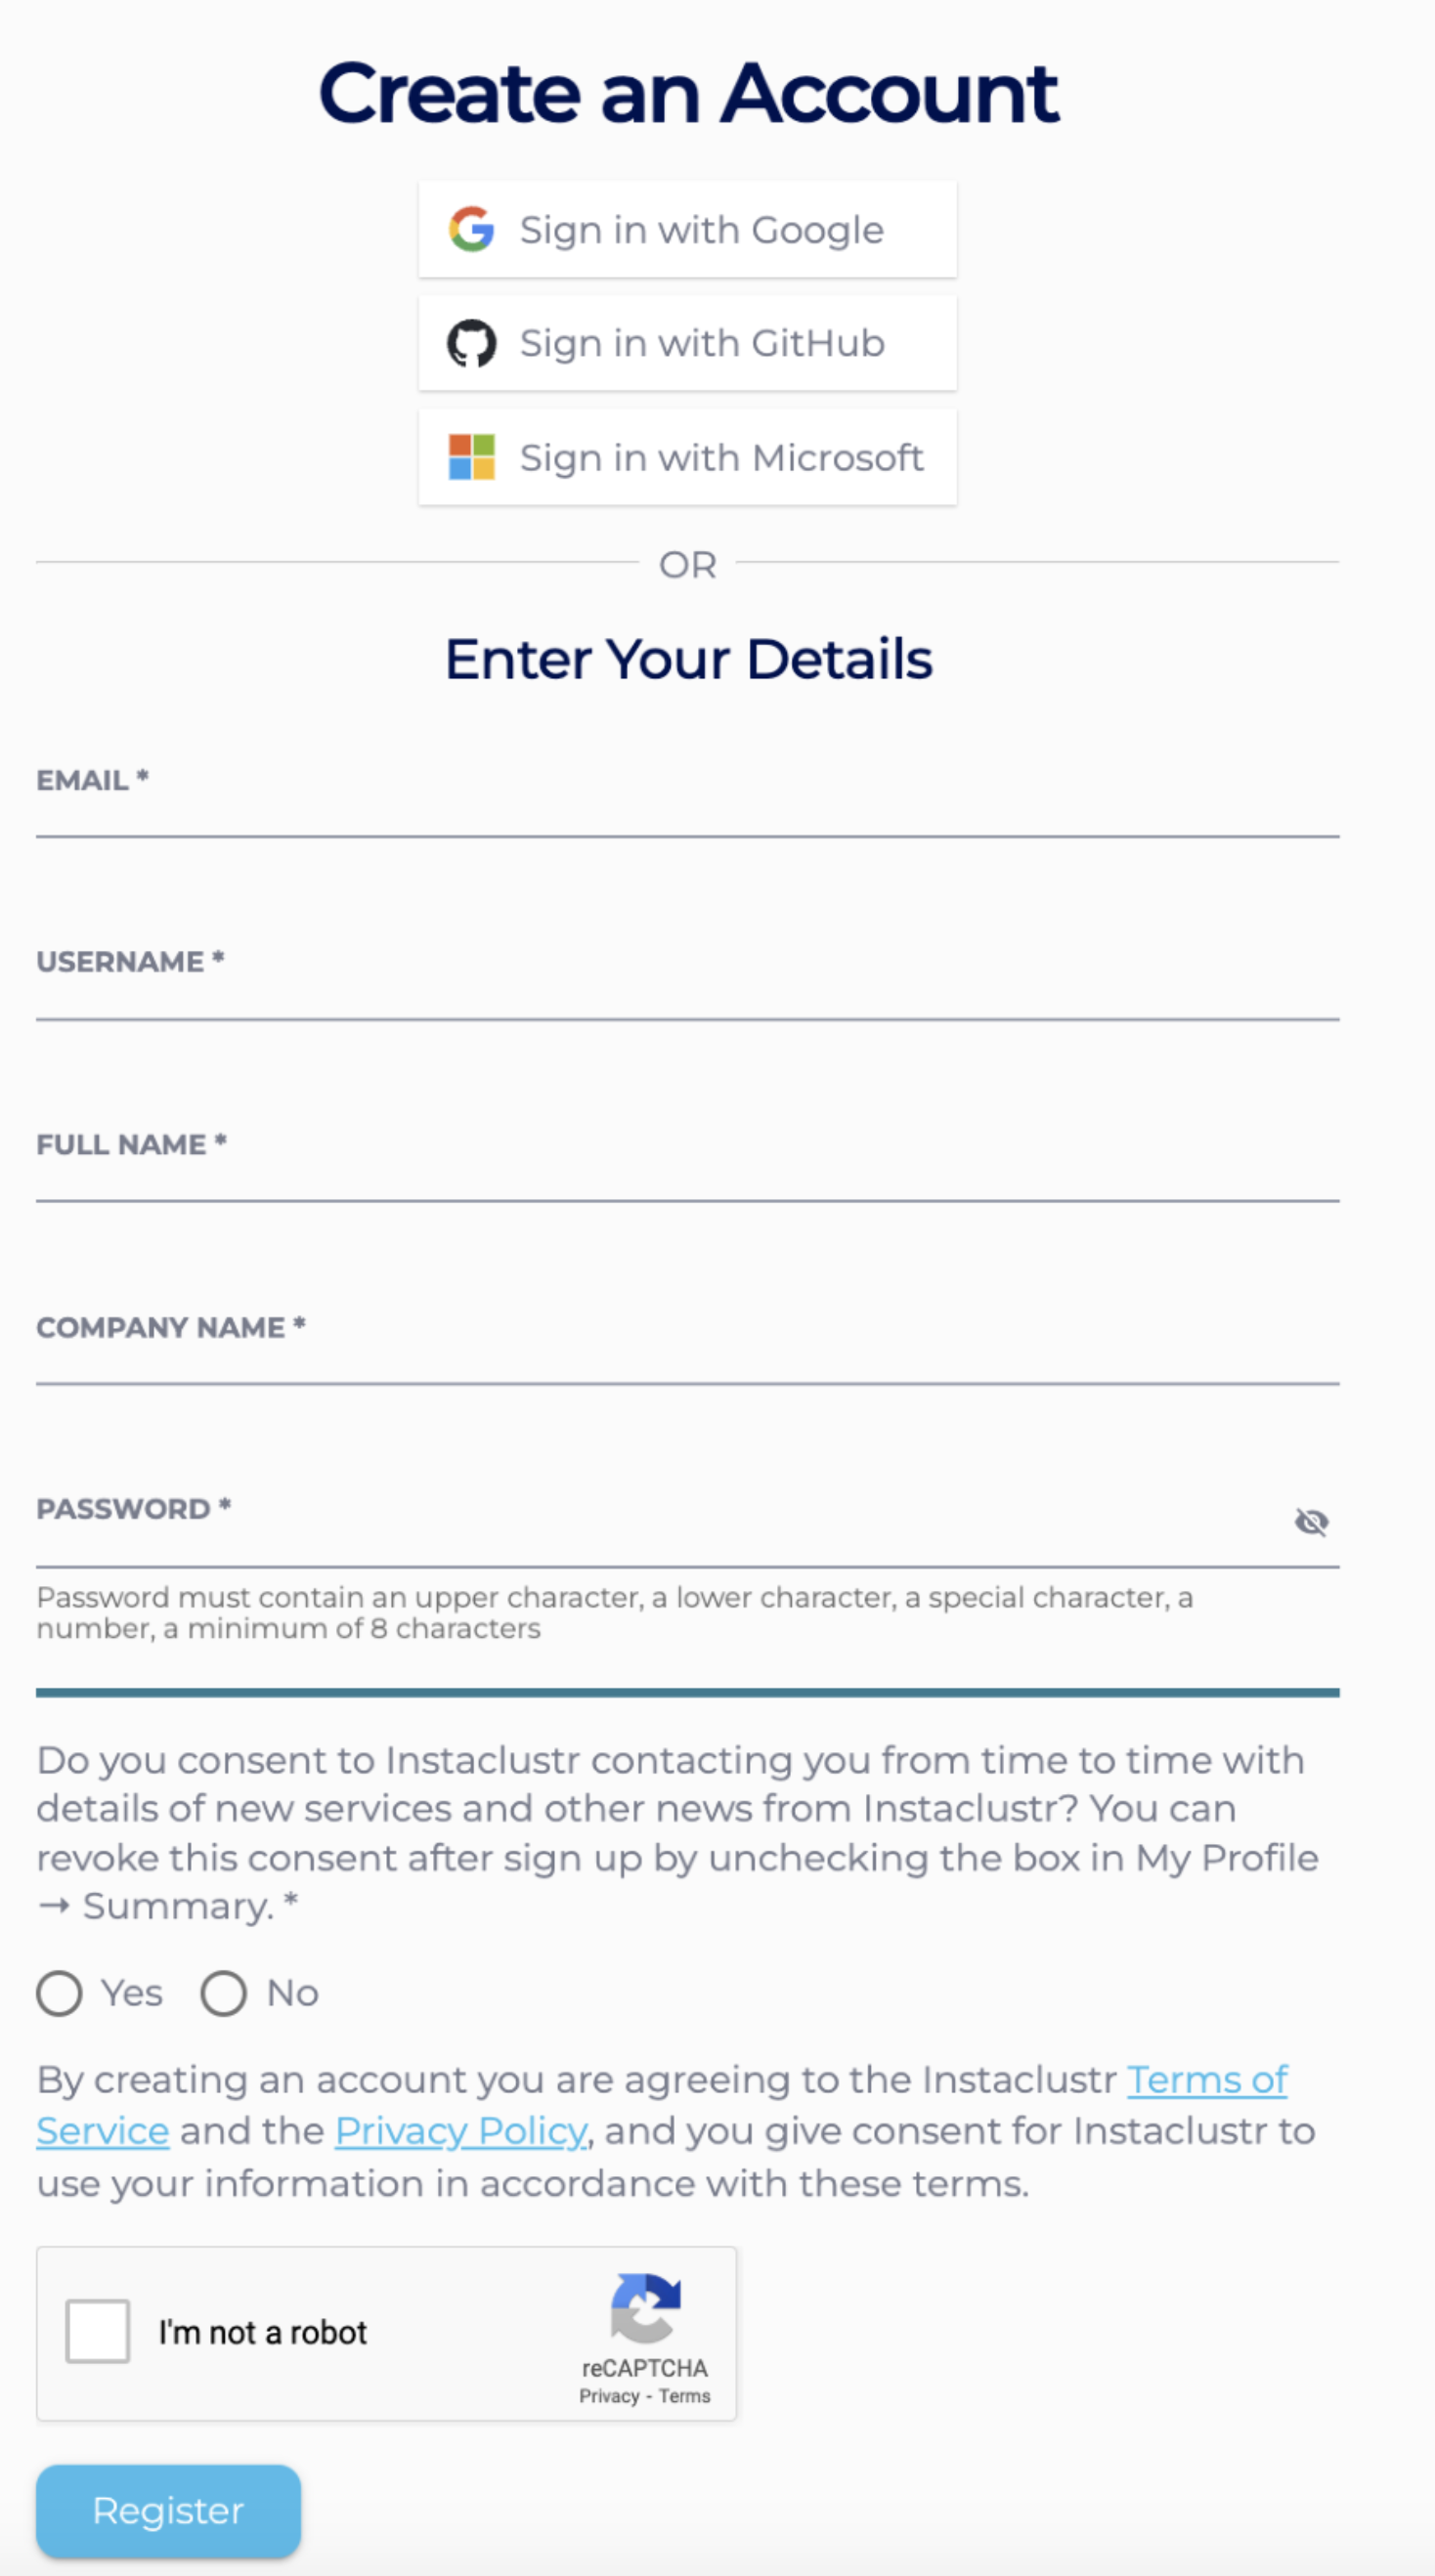Select No for marketing consent

(224, 1993)
